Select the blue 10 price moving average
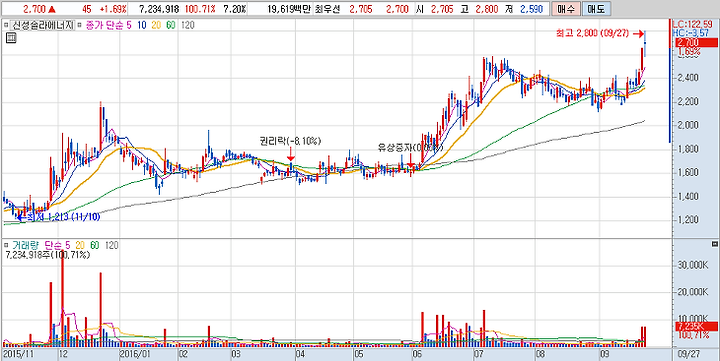 (141, 26)
